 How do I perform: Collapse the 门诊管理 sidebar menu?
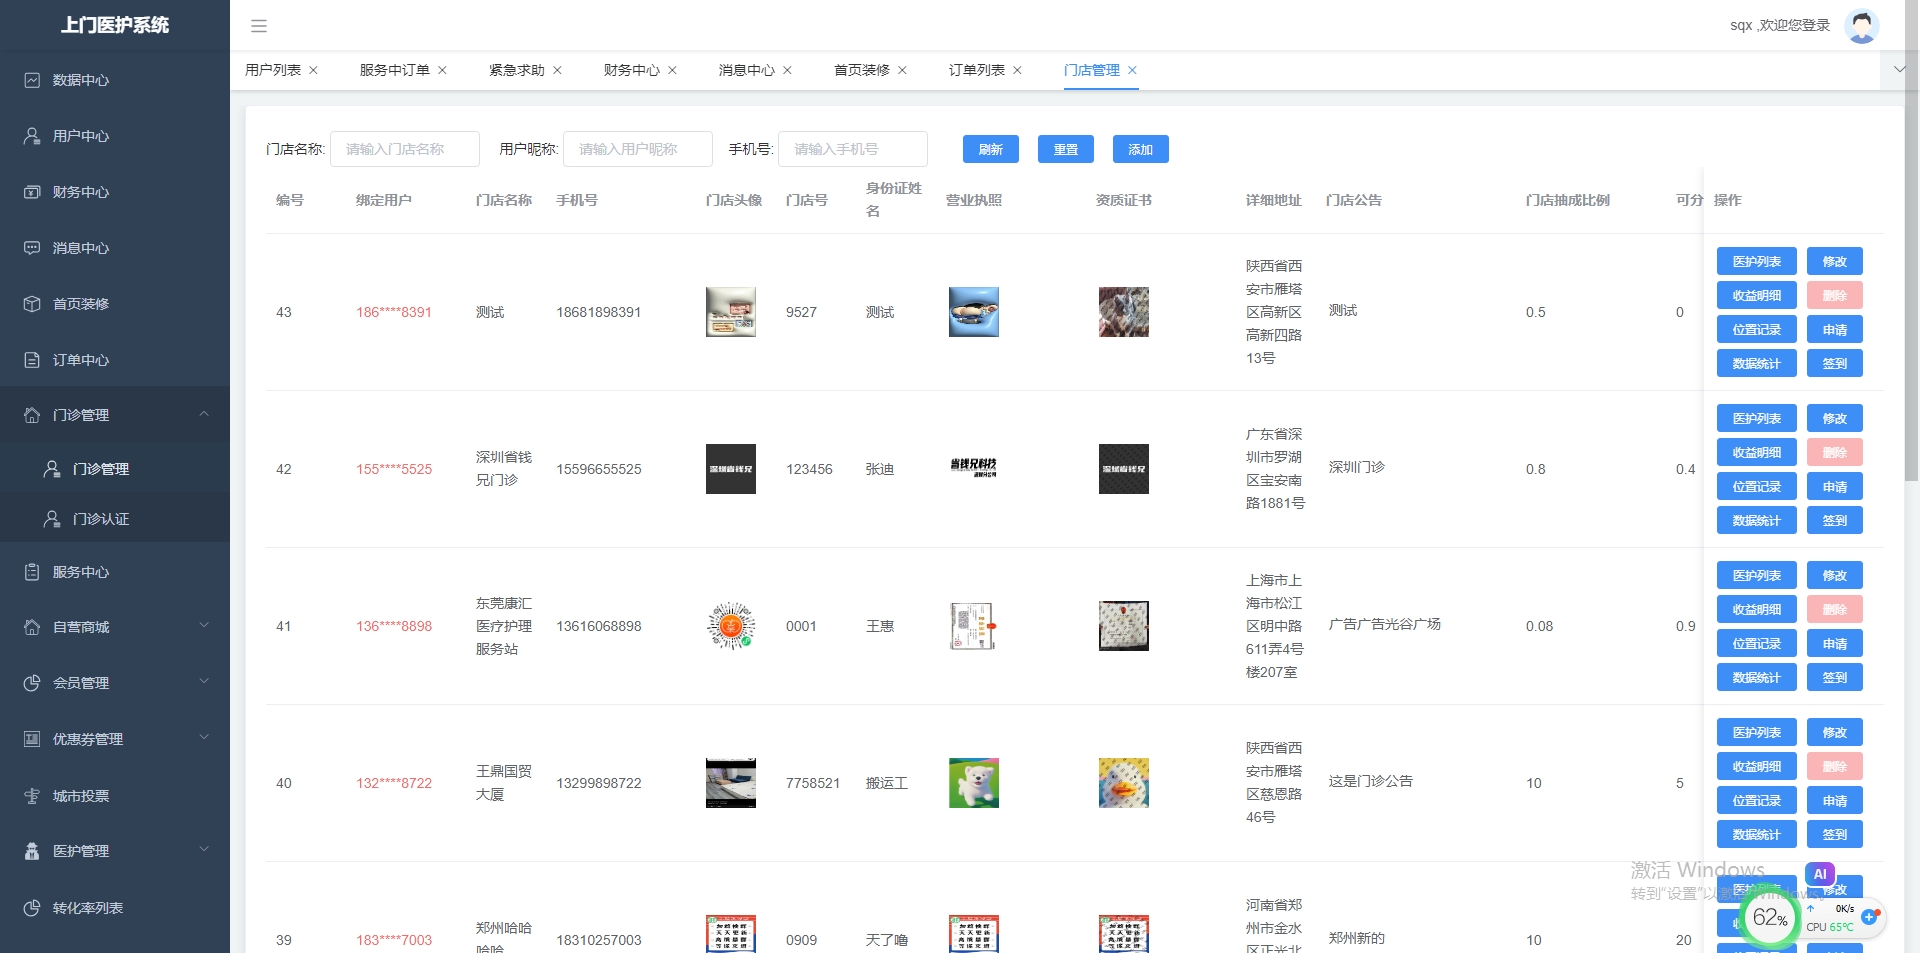tap(204, 414)
